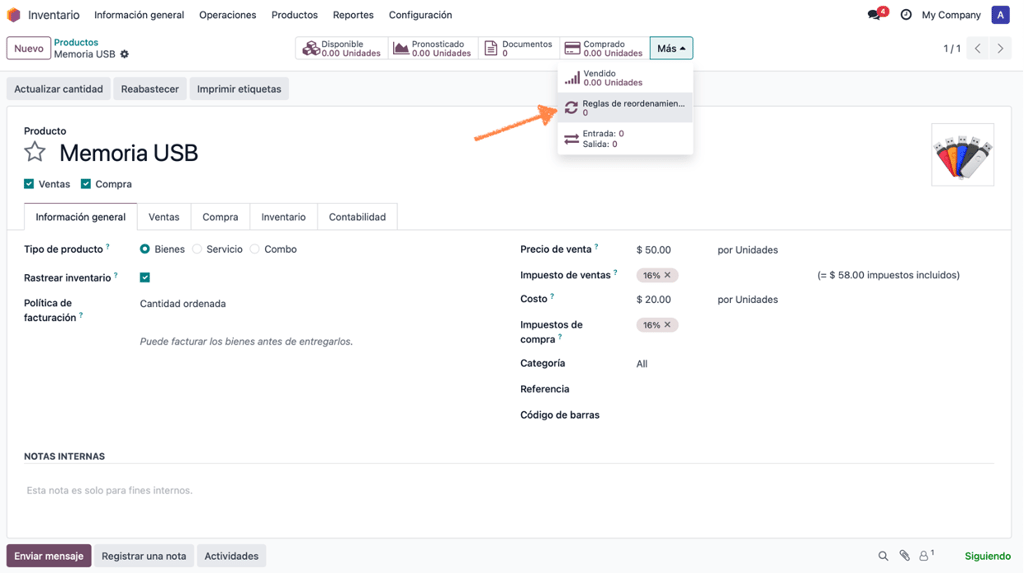Open the conversations chat icon with red badge
The image size is (1024, 573).
coord(876,14)
